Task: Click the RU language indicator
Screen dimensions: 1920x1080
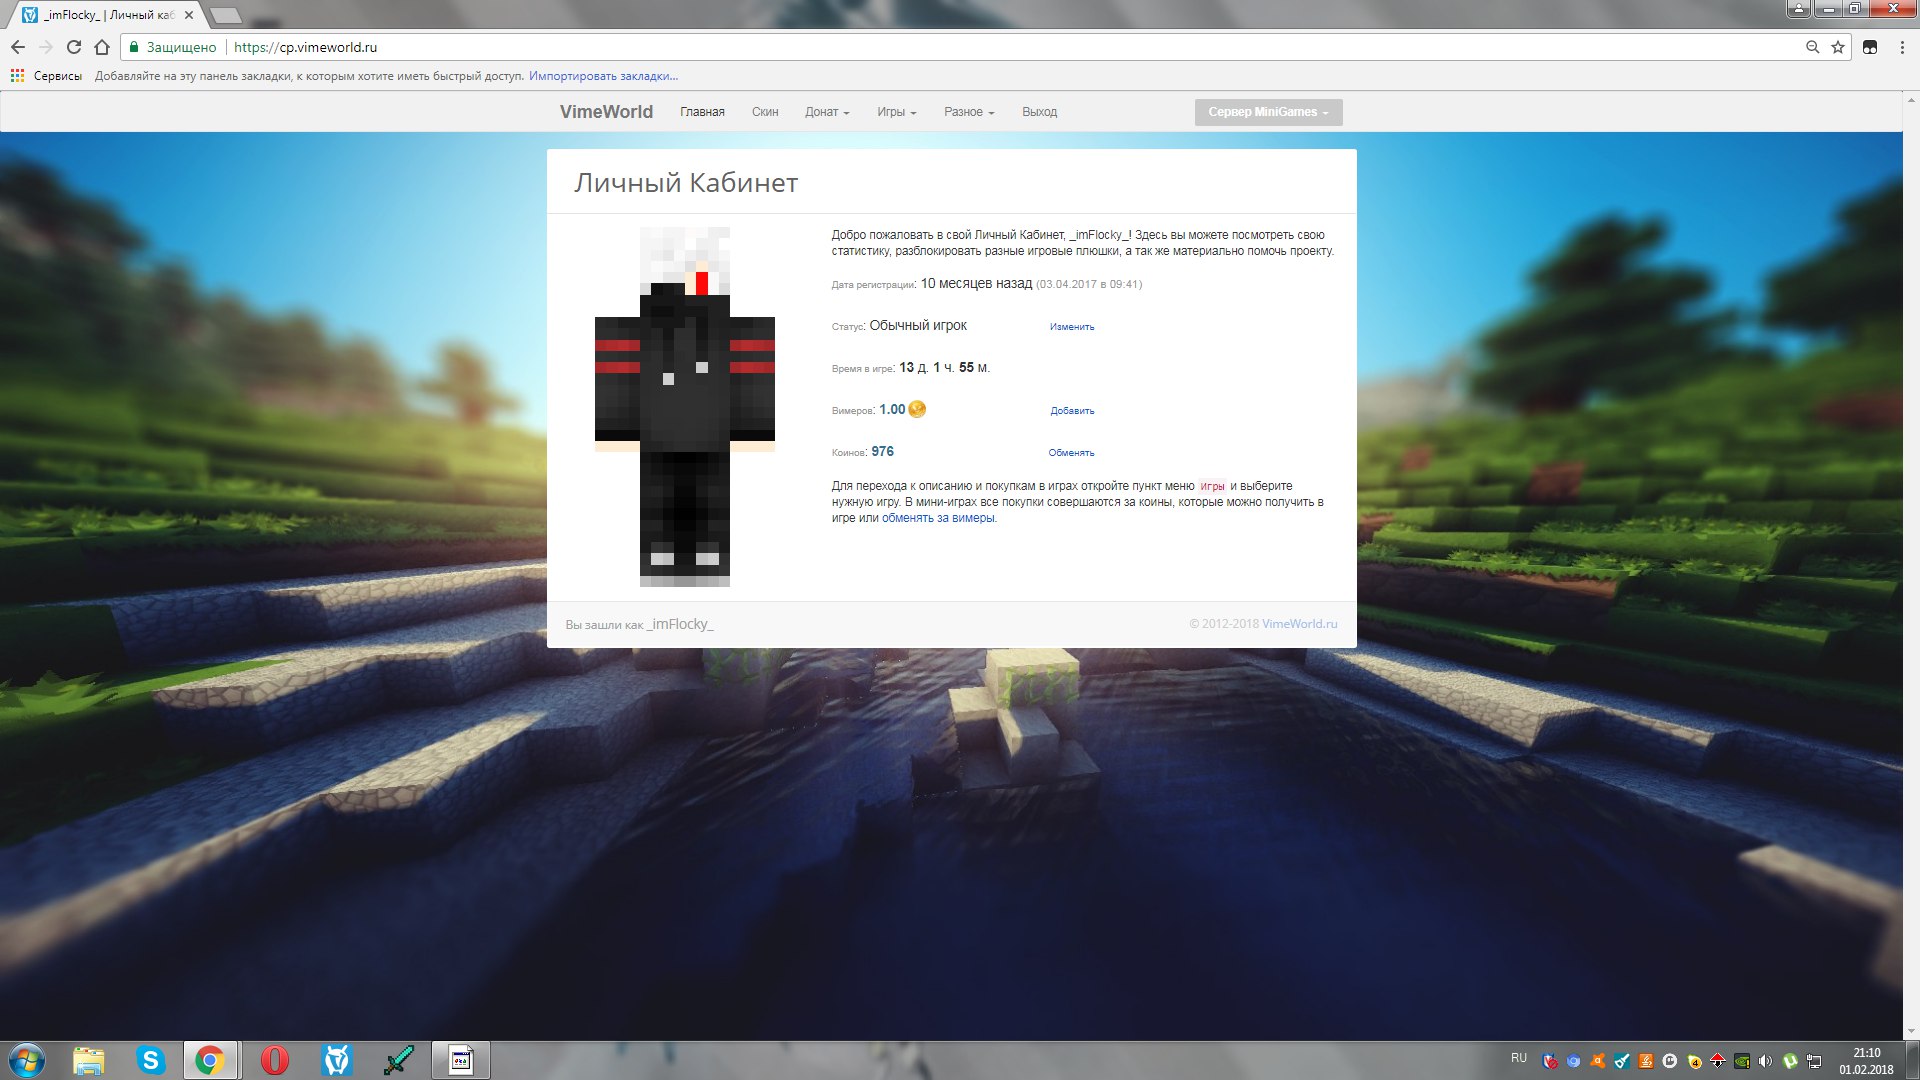Action: 1519,1058
